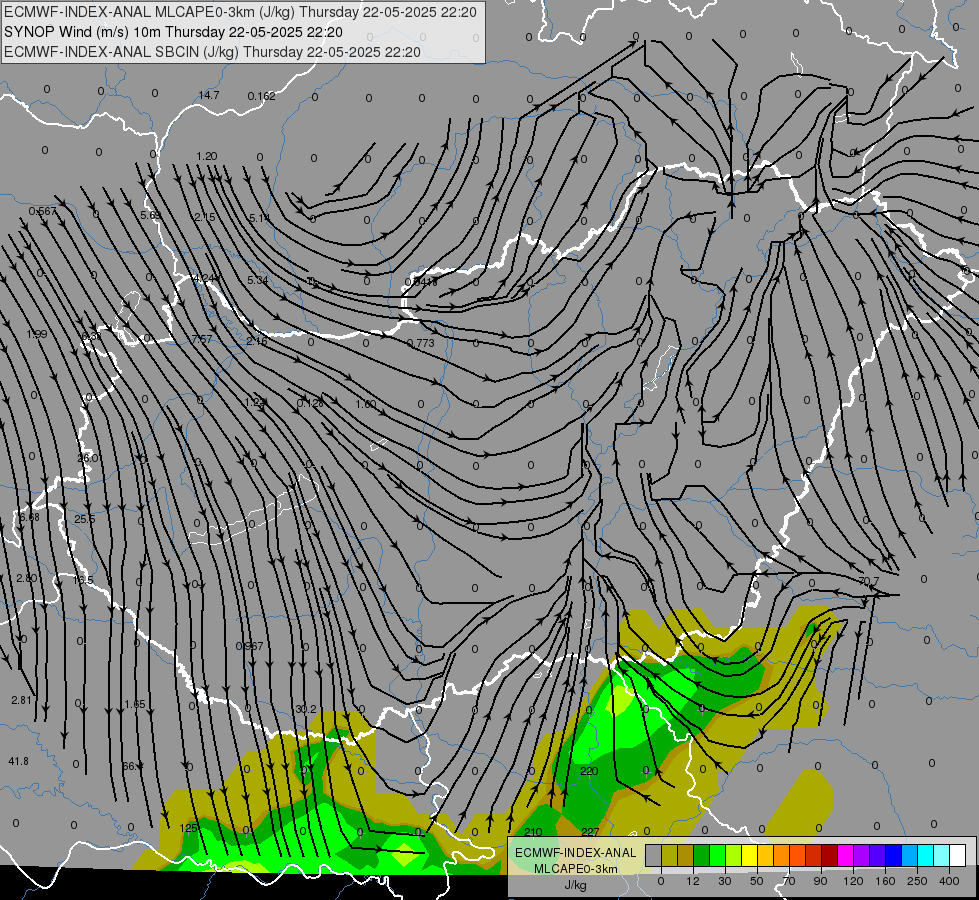Pick the bright green legend swatch
Screen dimensions: 979x900
[717, 855]
